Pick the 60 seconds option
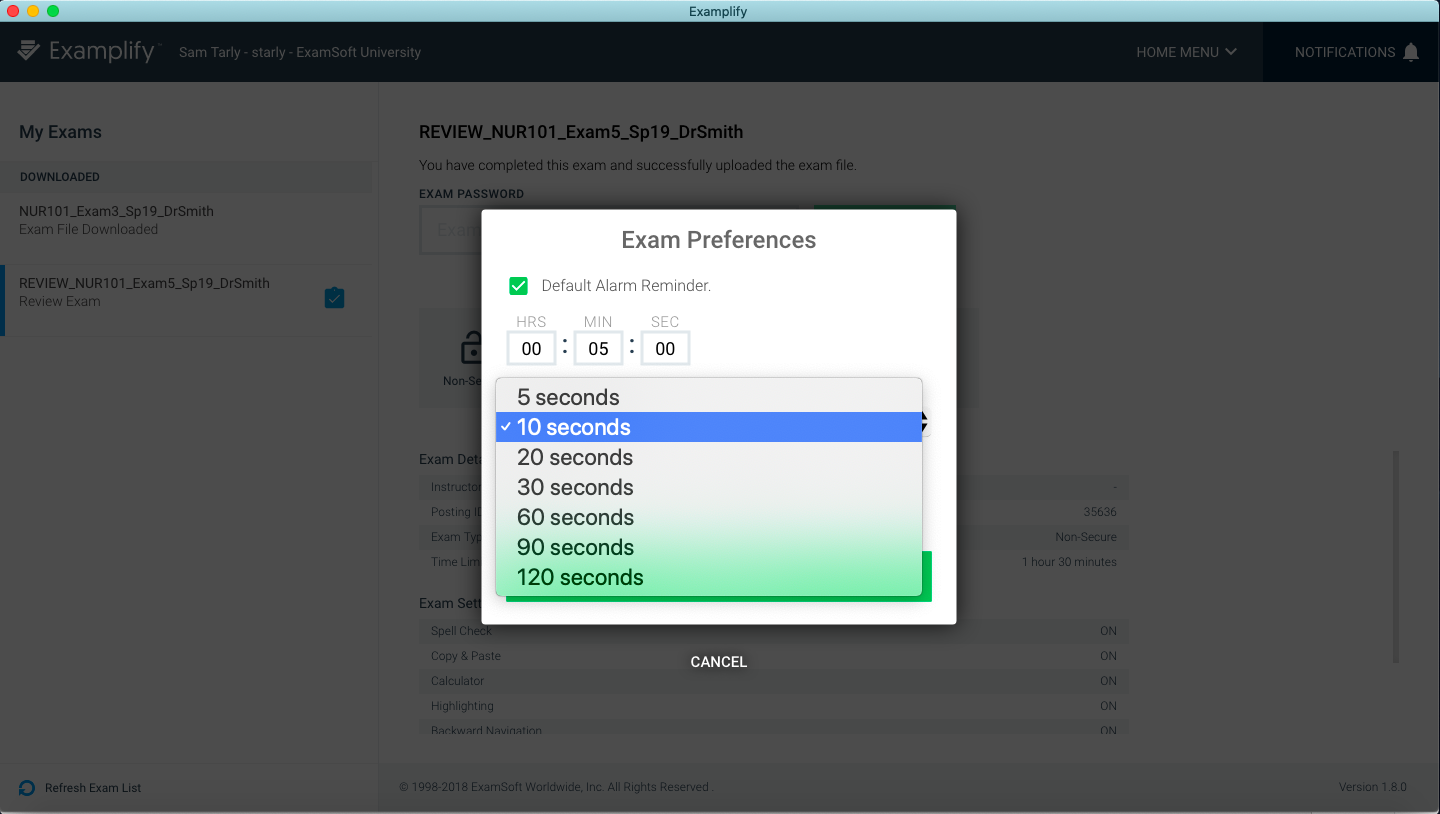 click(x=709, y=517)
